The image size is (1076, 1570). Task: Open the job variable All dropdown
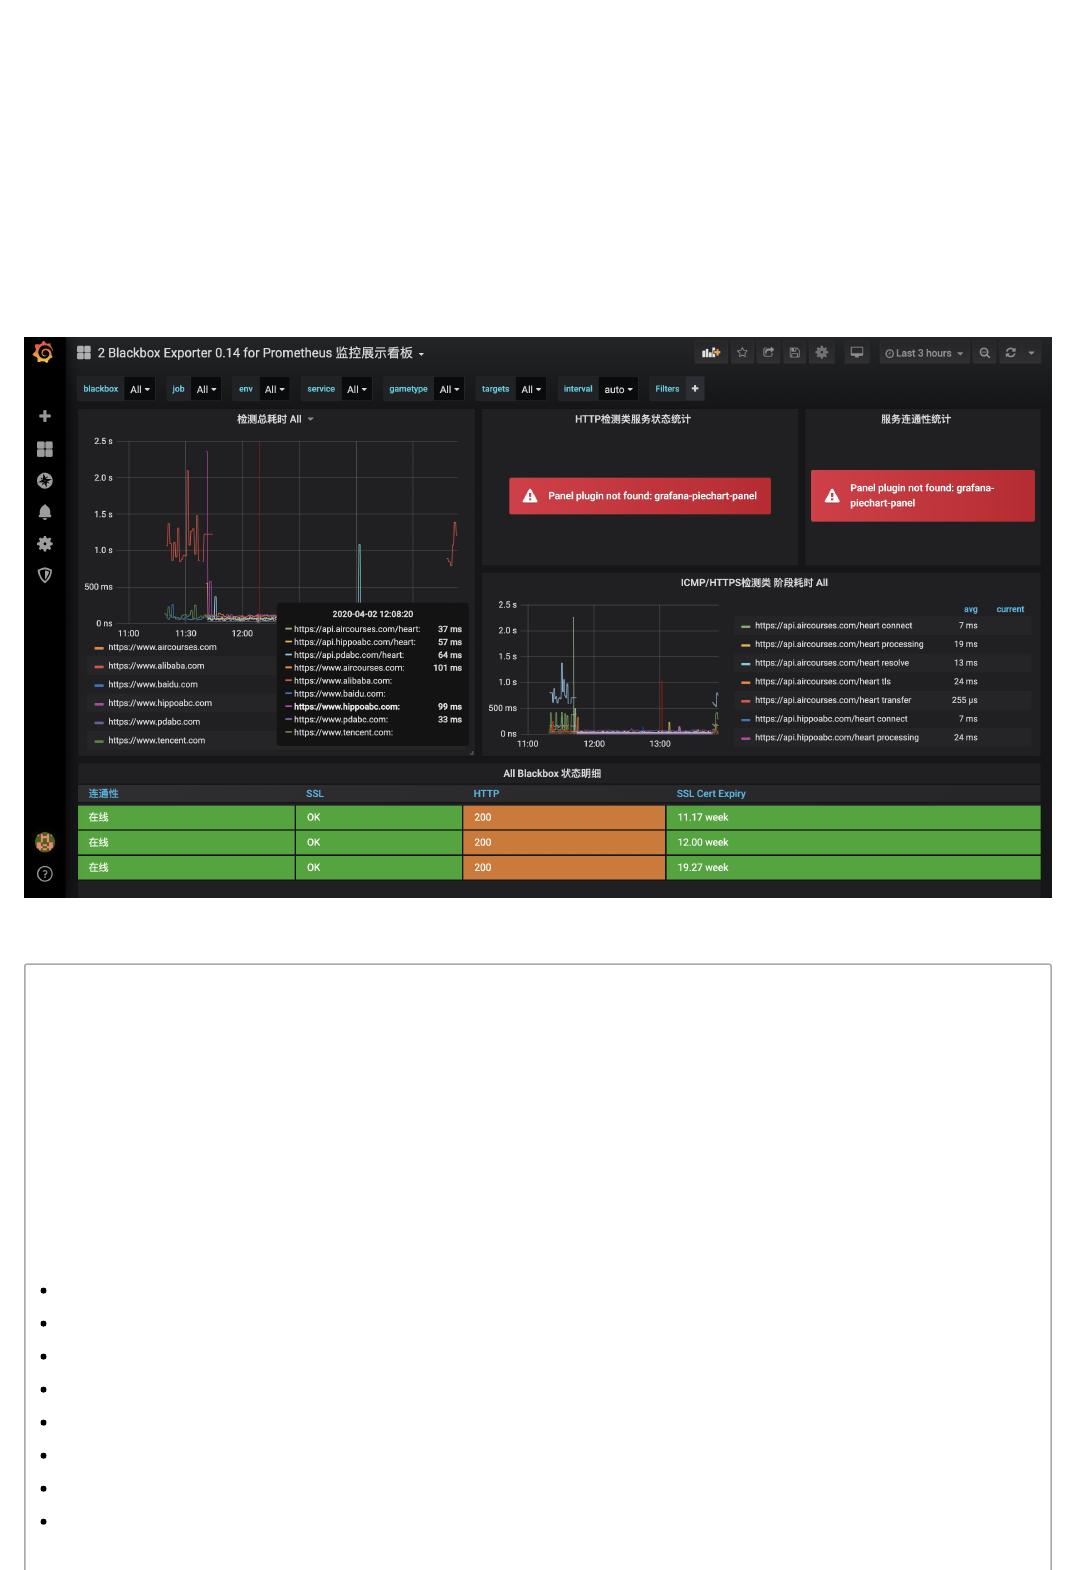[x=206, y=389]
